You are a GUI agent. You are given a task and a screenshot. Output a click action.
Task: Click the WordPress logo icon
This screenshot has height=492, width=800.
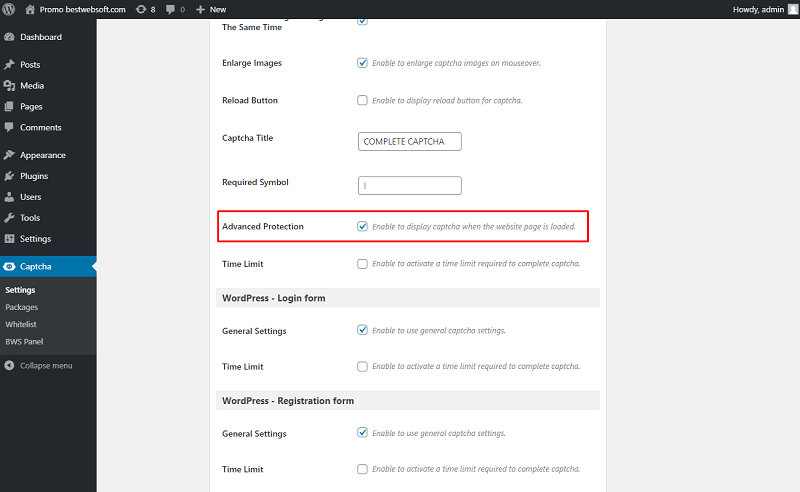pyautogui.click(x=9, y=9)
